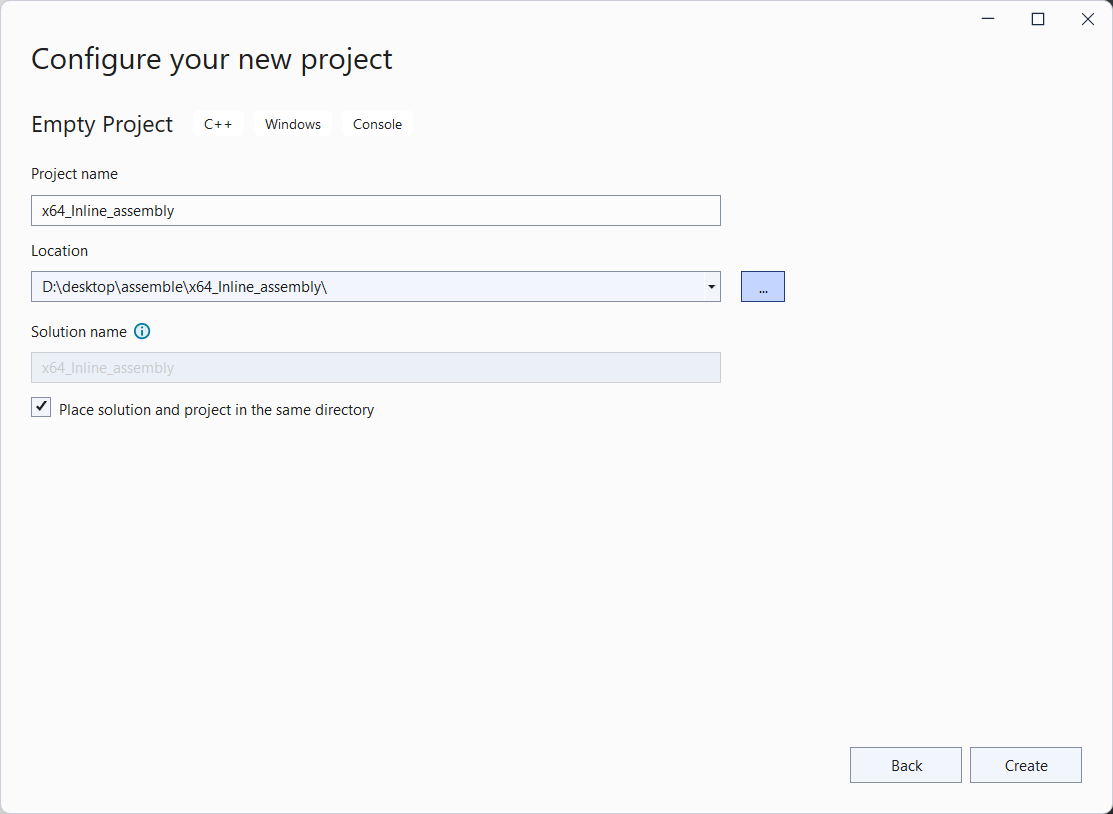Click the Solution name label text
The height and width of the screenshot is (814, 1113).
pyautogui.click(x=79, y=331)
